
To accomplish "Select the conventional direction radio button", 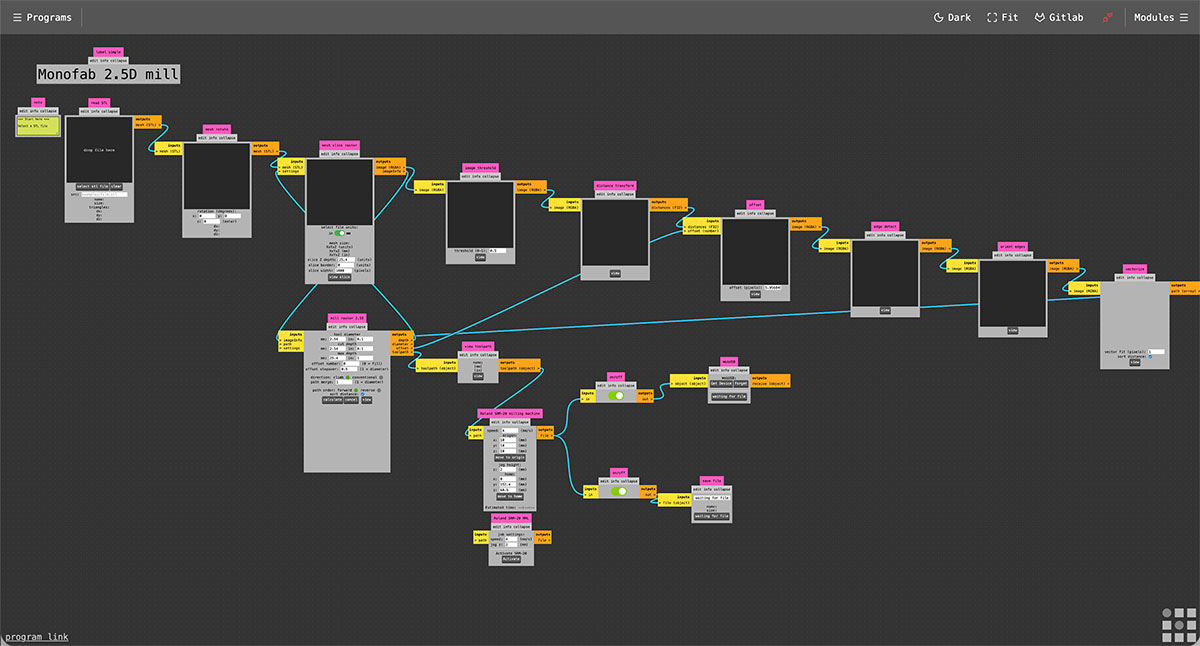I will pyautogui.click(x=382, y=376).
